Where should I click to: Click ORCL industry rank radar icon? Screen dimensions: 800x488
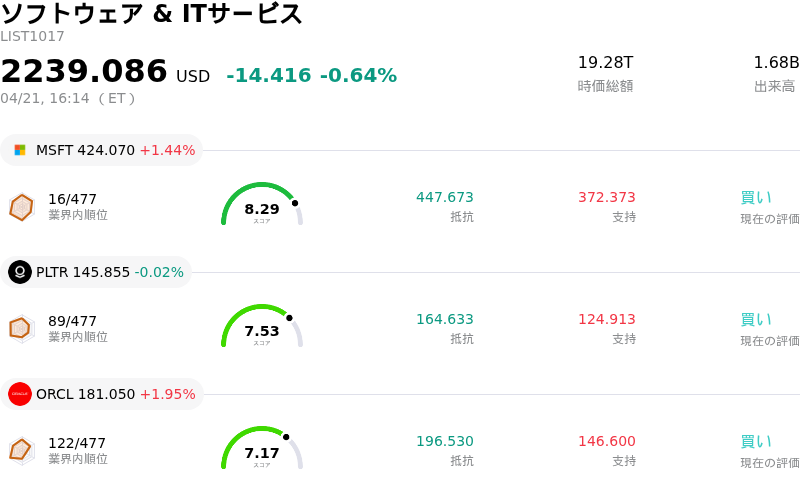pos(21,450)
